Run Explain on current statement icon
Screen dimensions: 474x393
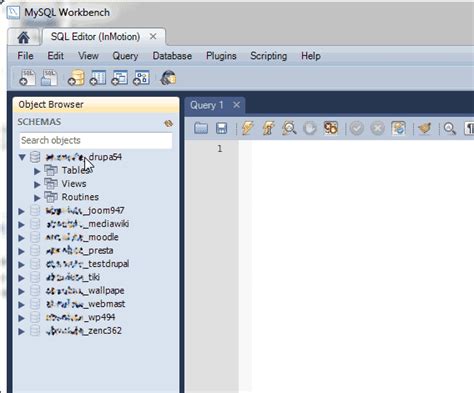point(289,128)
